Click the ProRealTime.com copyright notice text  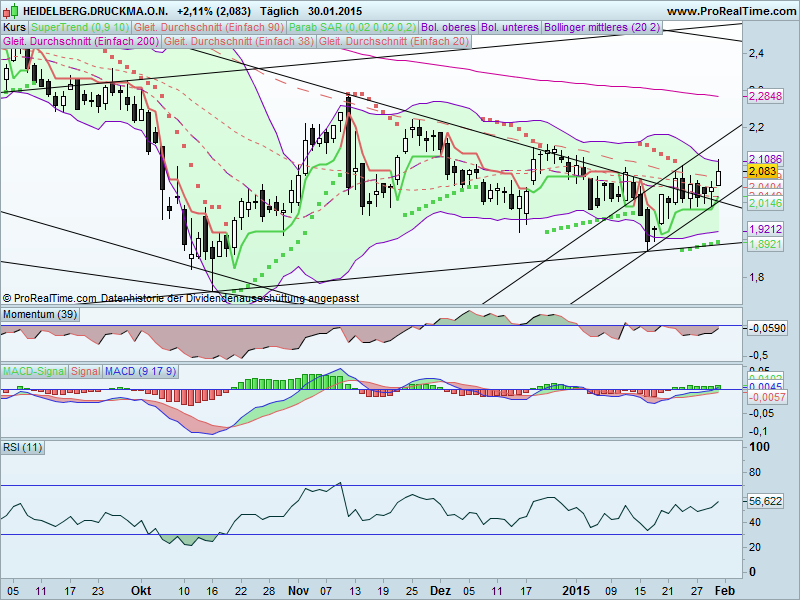pos(181,298)
